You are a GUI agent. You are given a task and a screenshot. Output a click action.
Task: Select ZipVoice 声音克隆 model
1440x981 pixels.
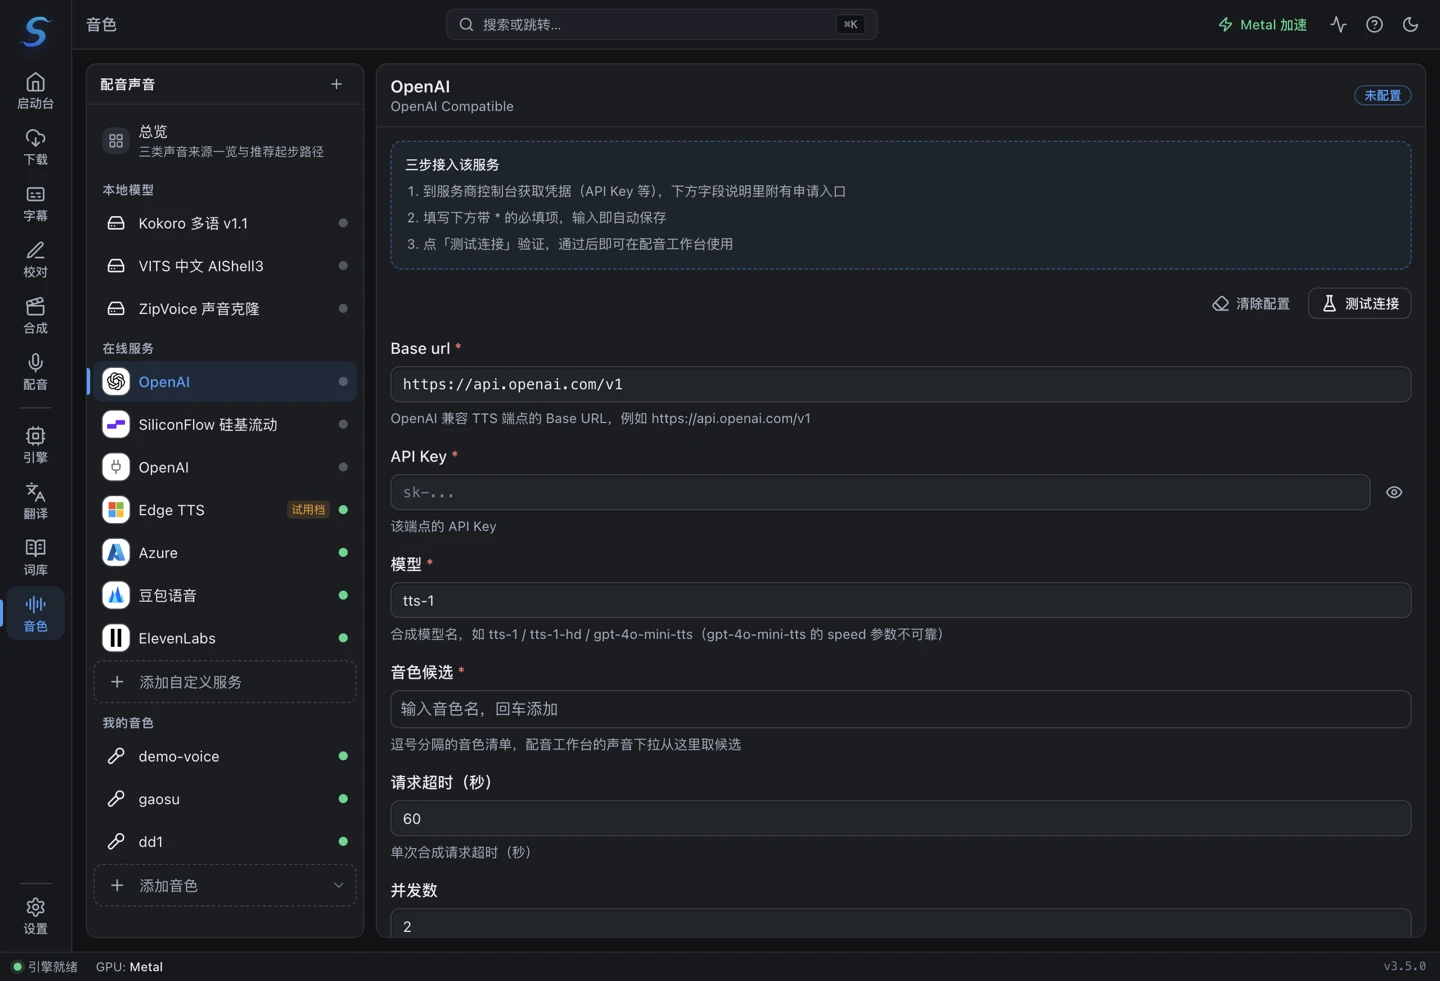coord(226,309)
